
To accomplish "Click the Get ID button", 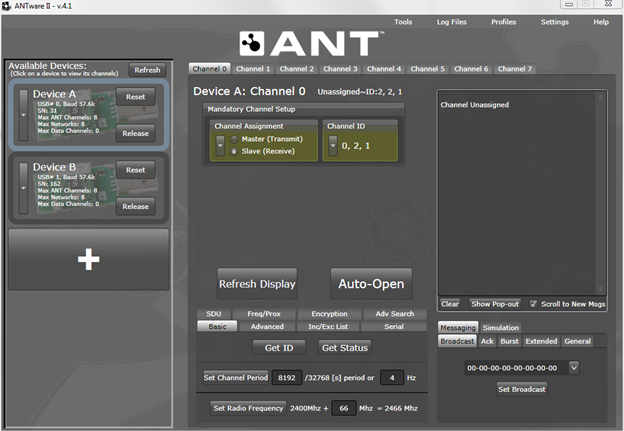I will (x=279, y=348).
